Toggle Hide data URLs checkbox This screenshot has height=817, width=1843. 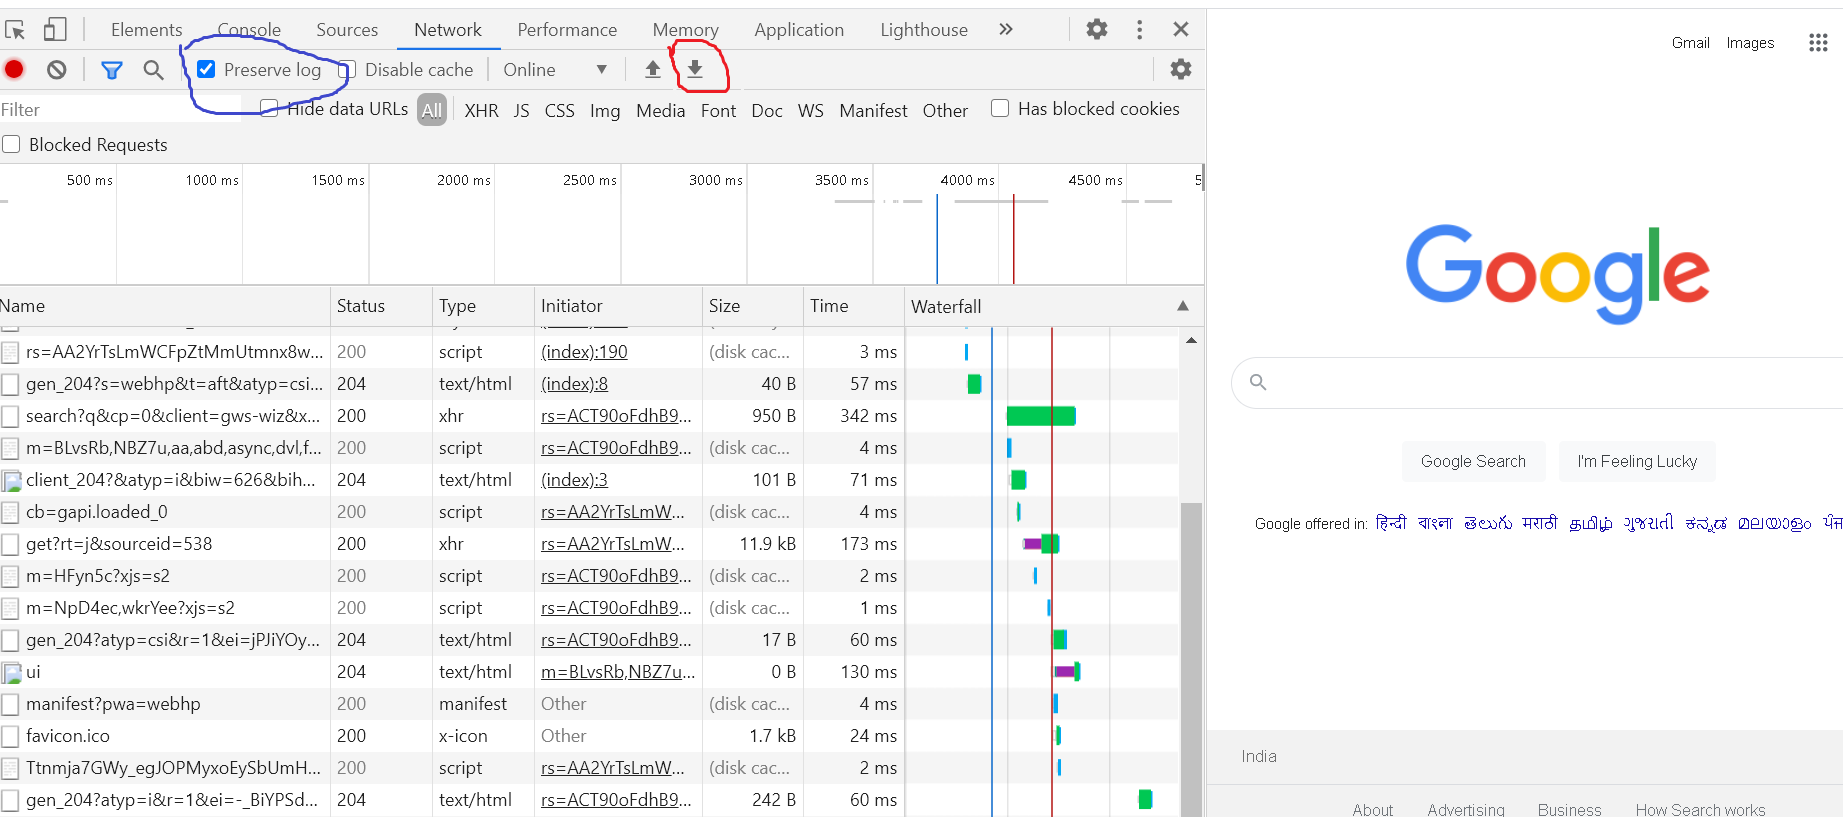click(x=269, y=108)
